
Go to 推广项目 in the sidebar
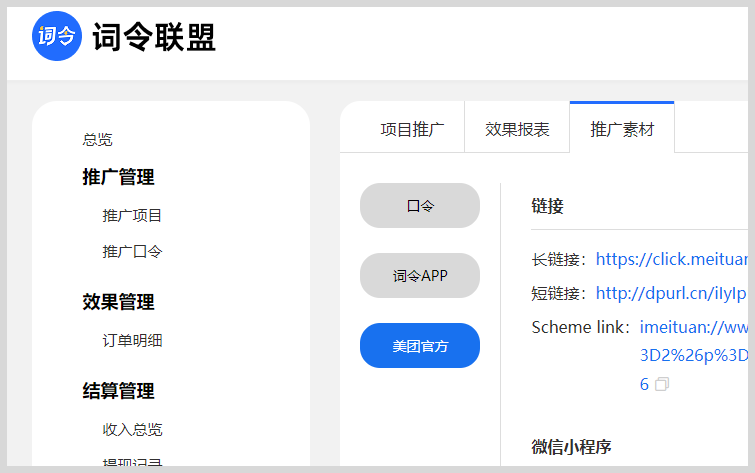click(132, 215)
